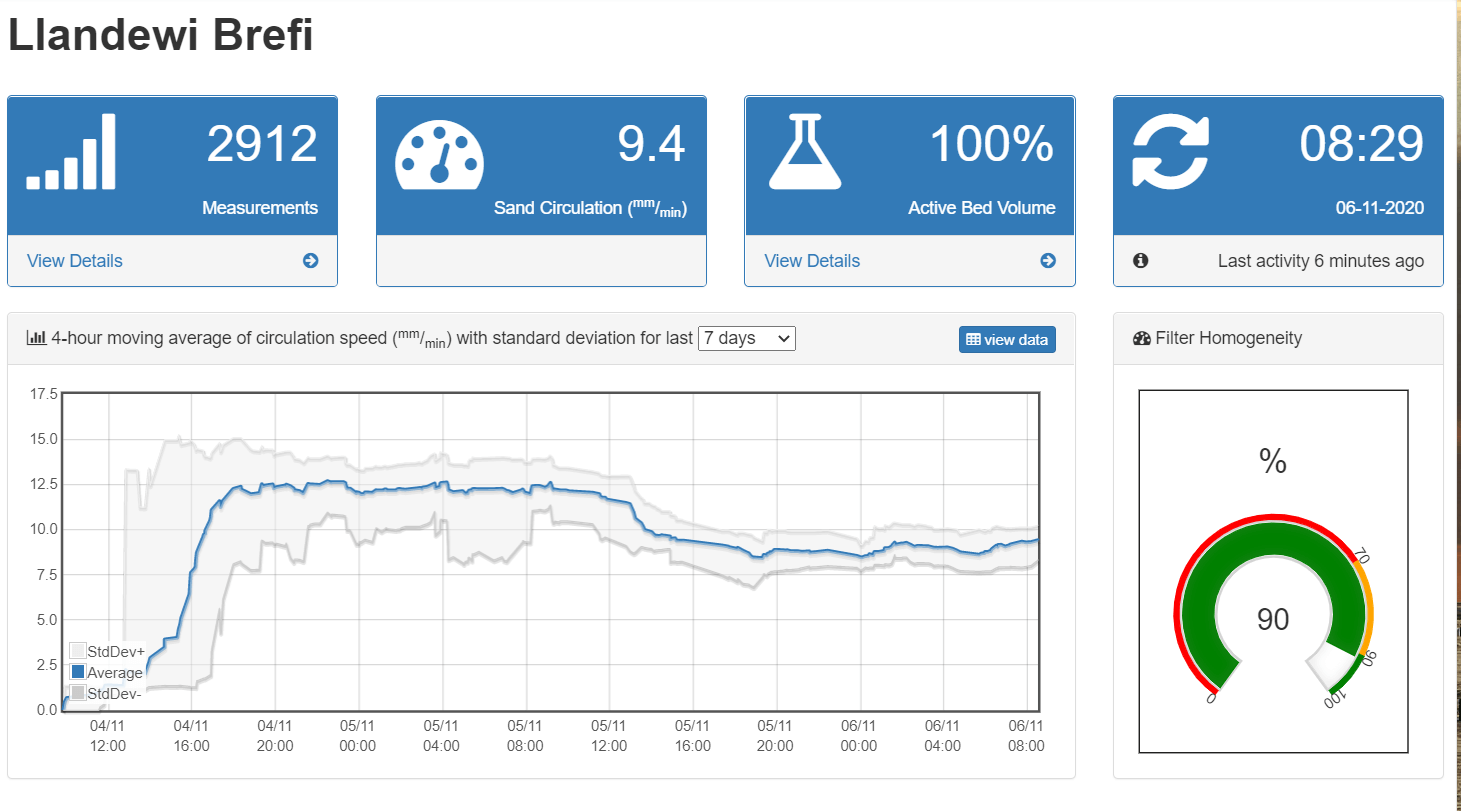Click the refresh arrows sync icon
1461x811 pixels.
(x=1170, y=152)
